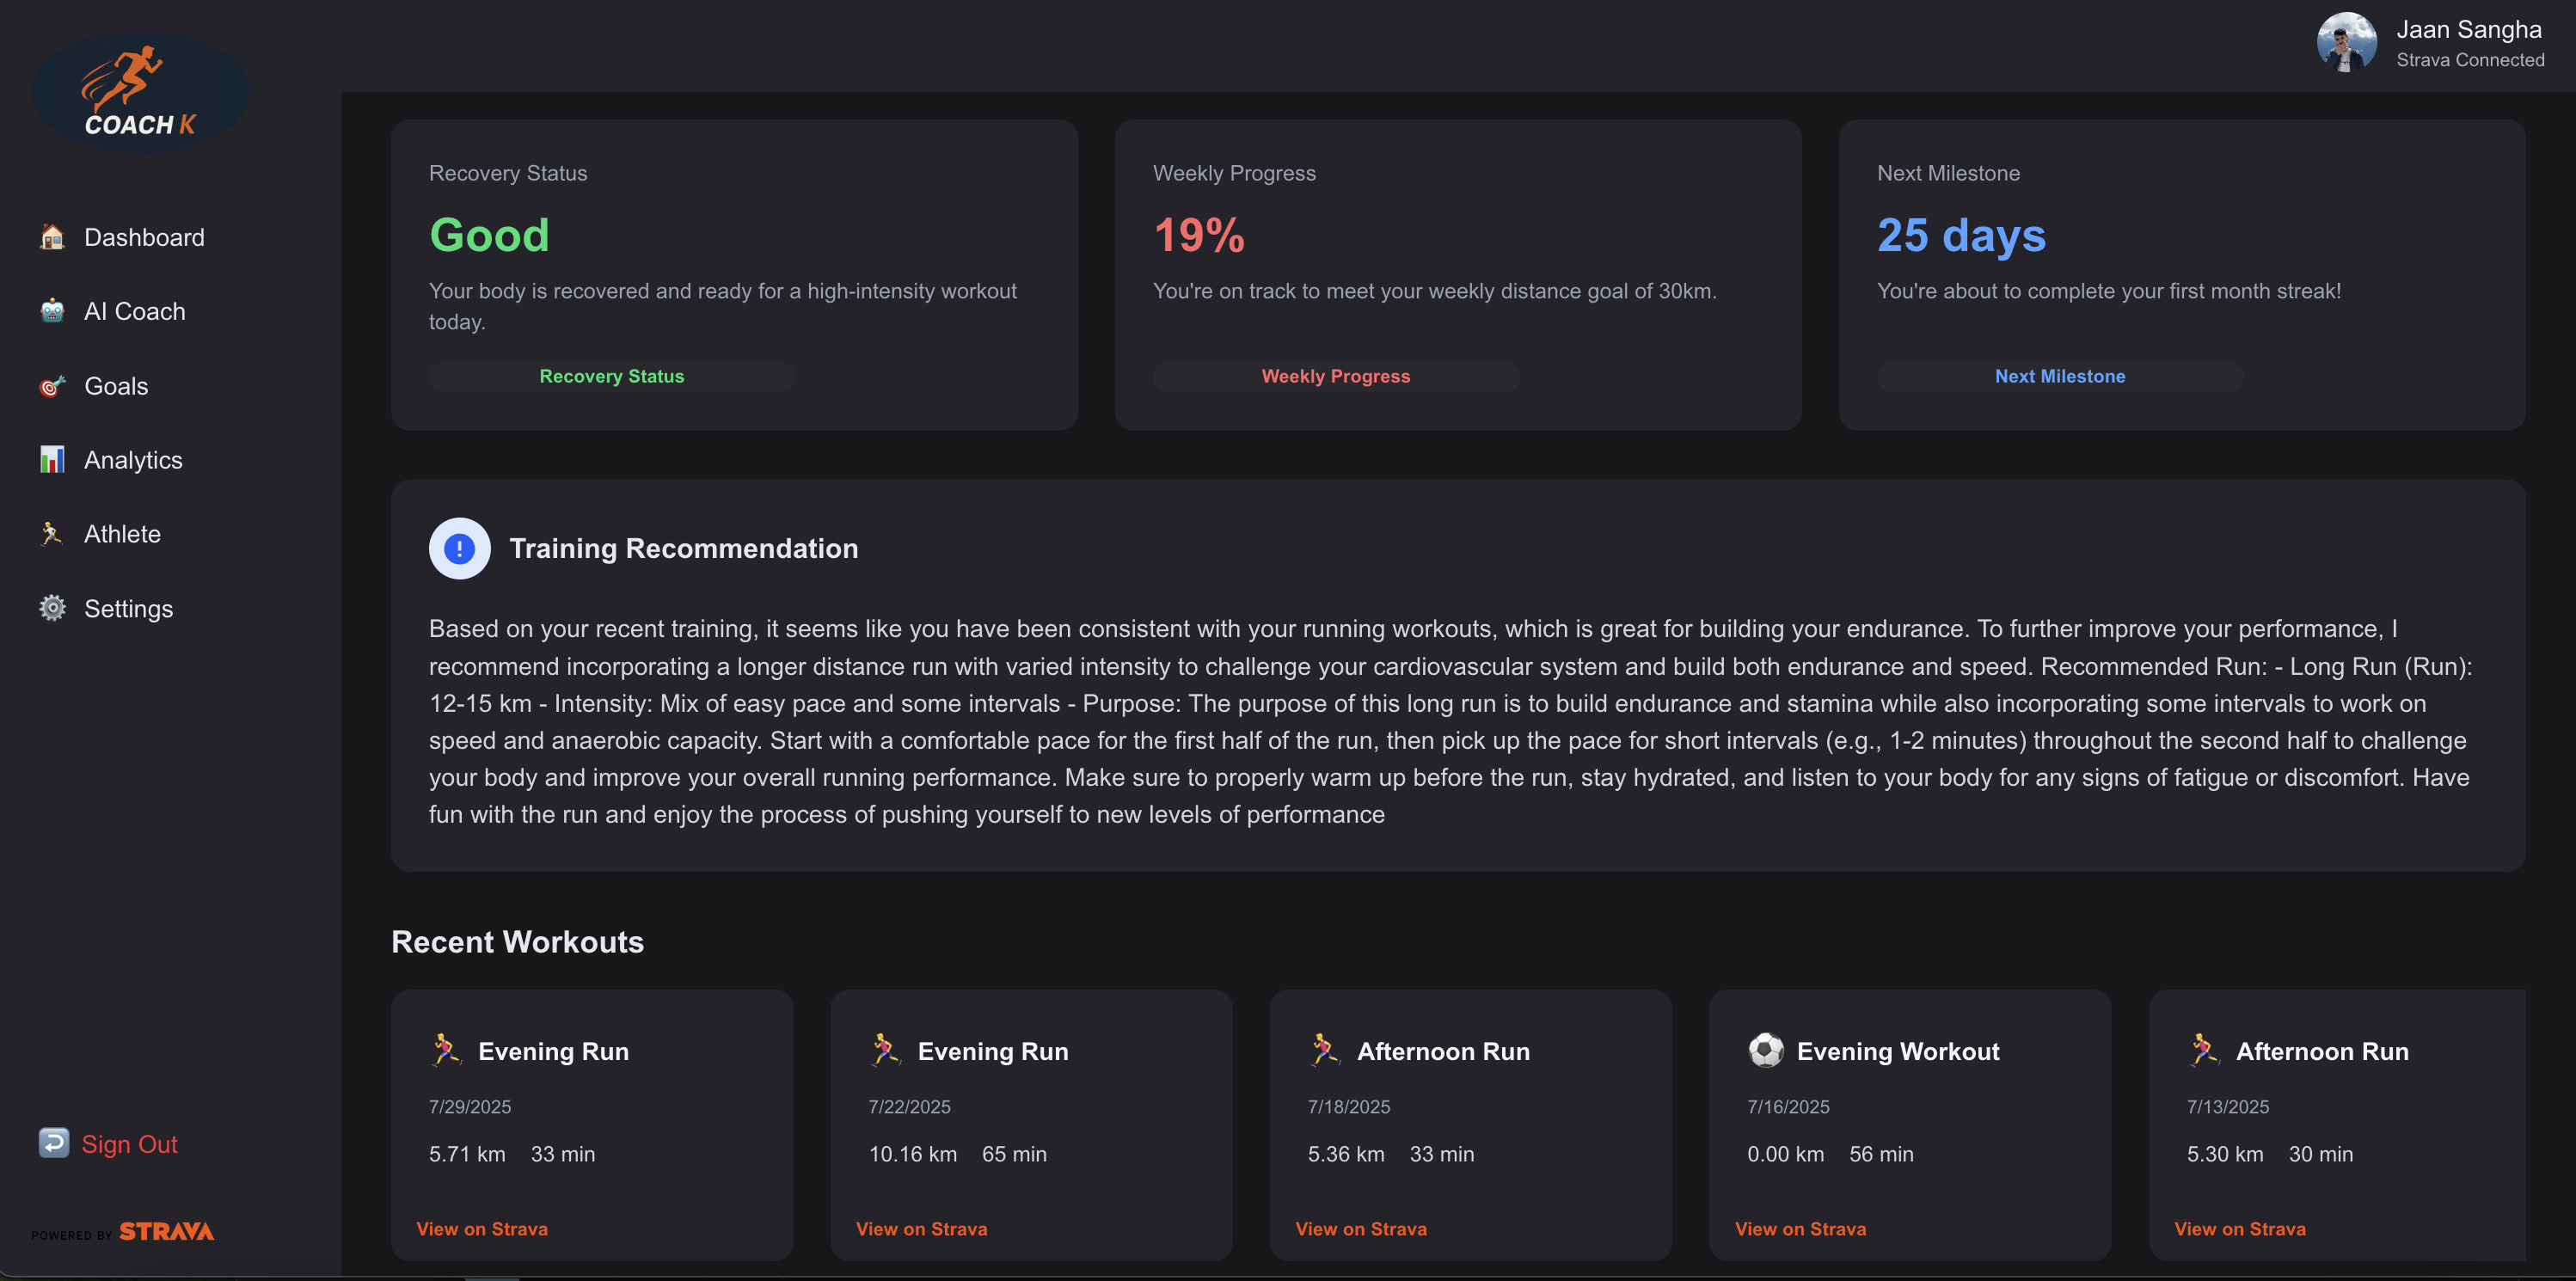
Task: Open View on Strava for 10.16 km run
Action: pos(921,1229)
